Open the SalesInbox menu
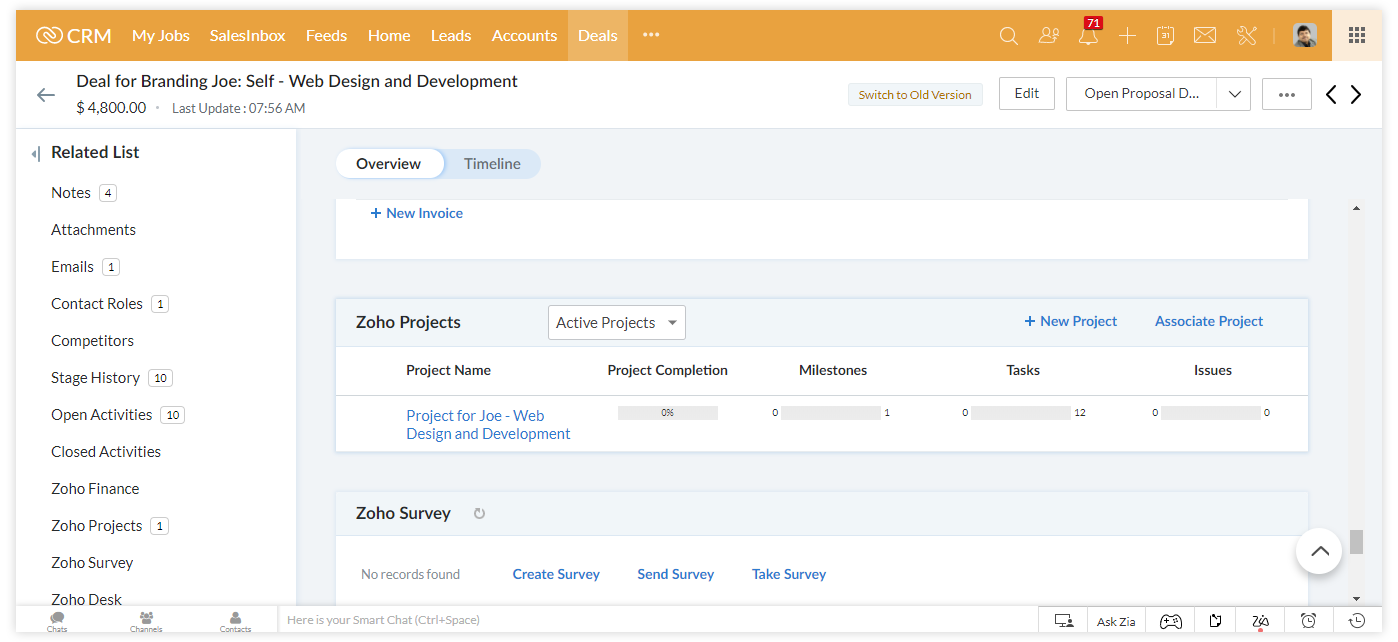 (x=248, y=35)
